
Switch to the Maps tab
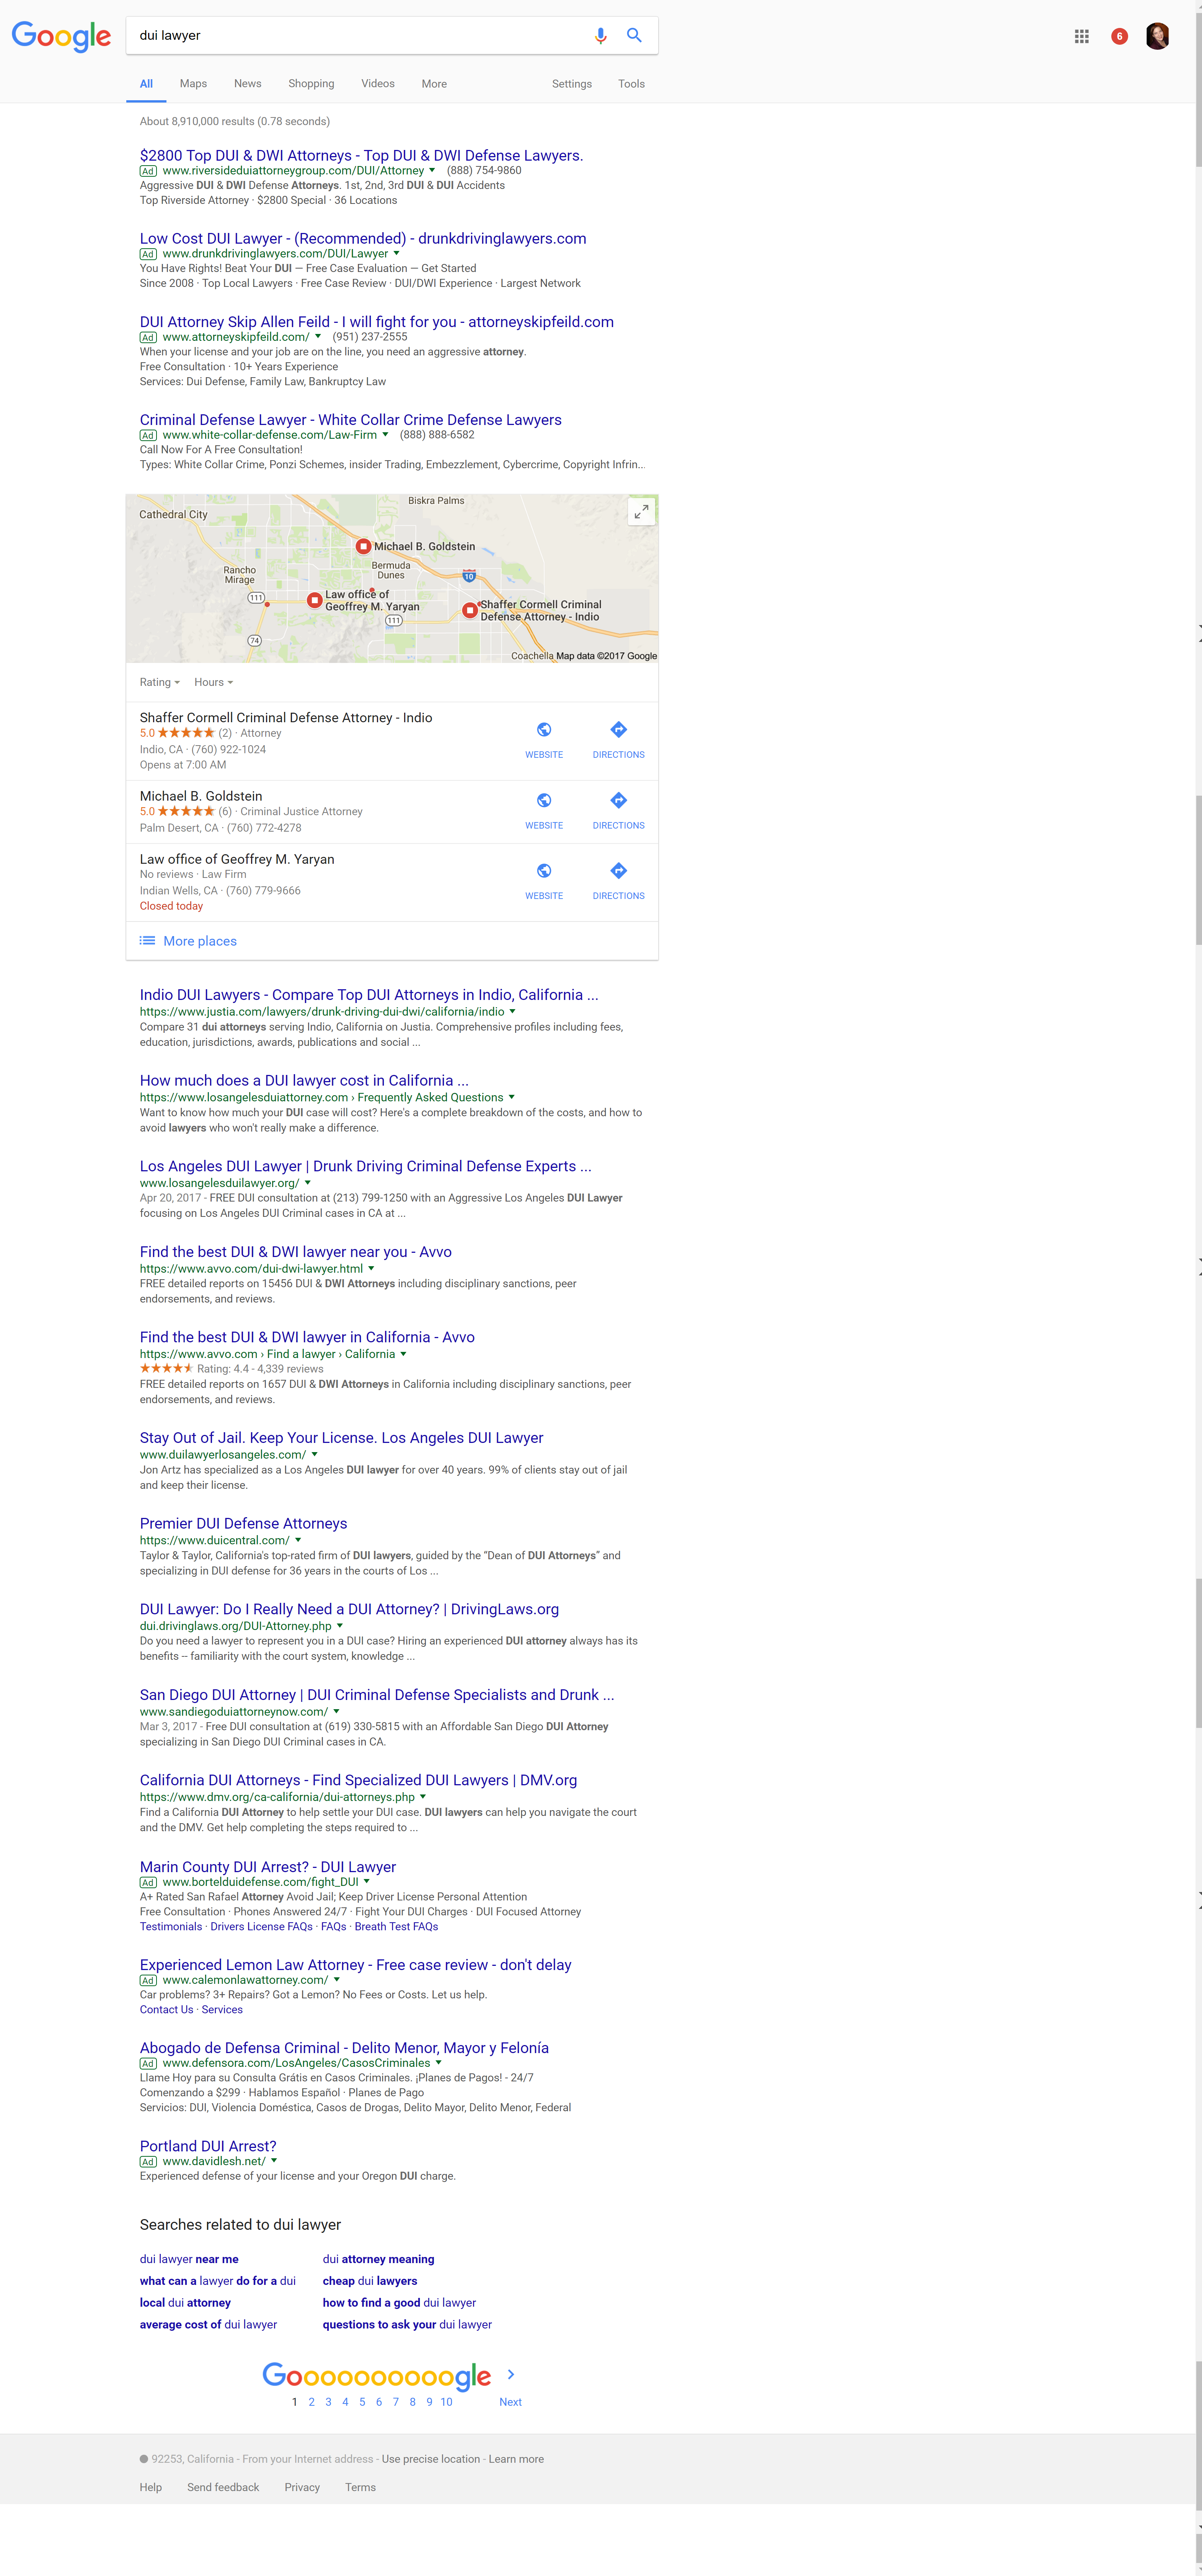click(193, 84)
